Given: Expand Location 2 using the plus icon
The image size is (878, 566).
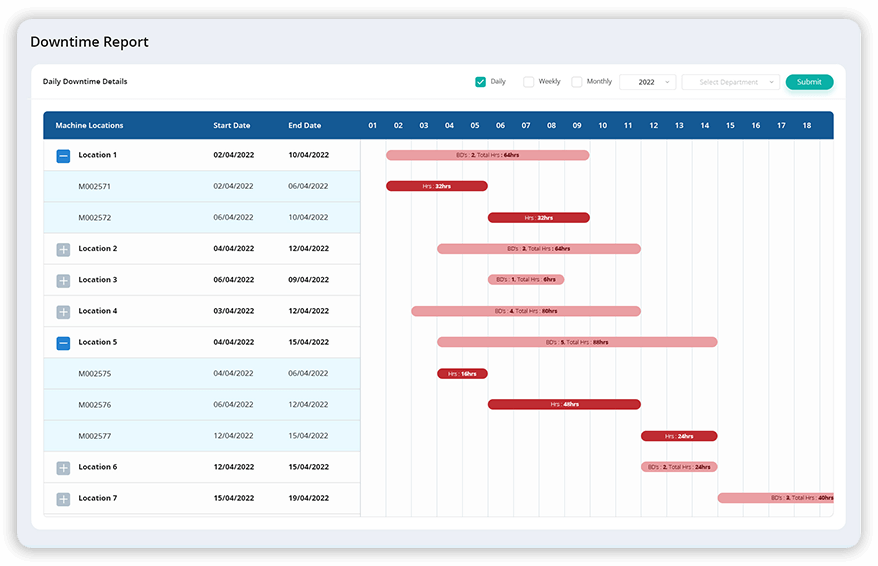Looking at the screenshot, I should [x=63, y=249].
